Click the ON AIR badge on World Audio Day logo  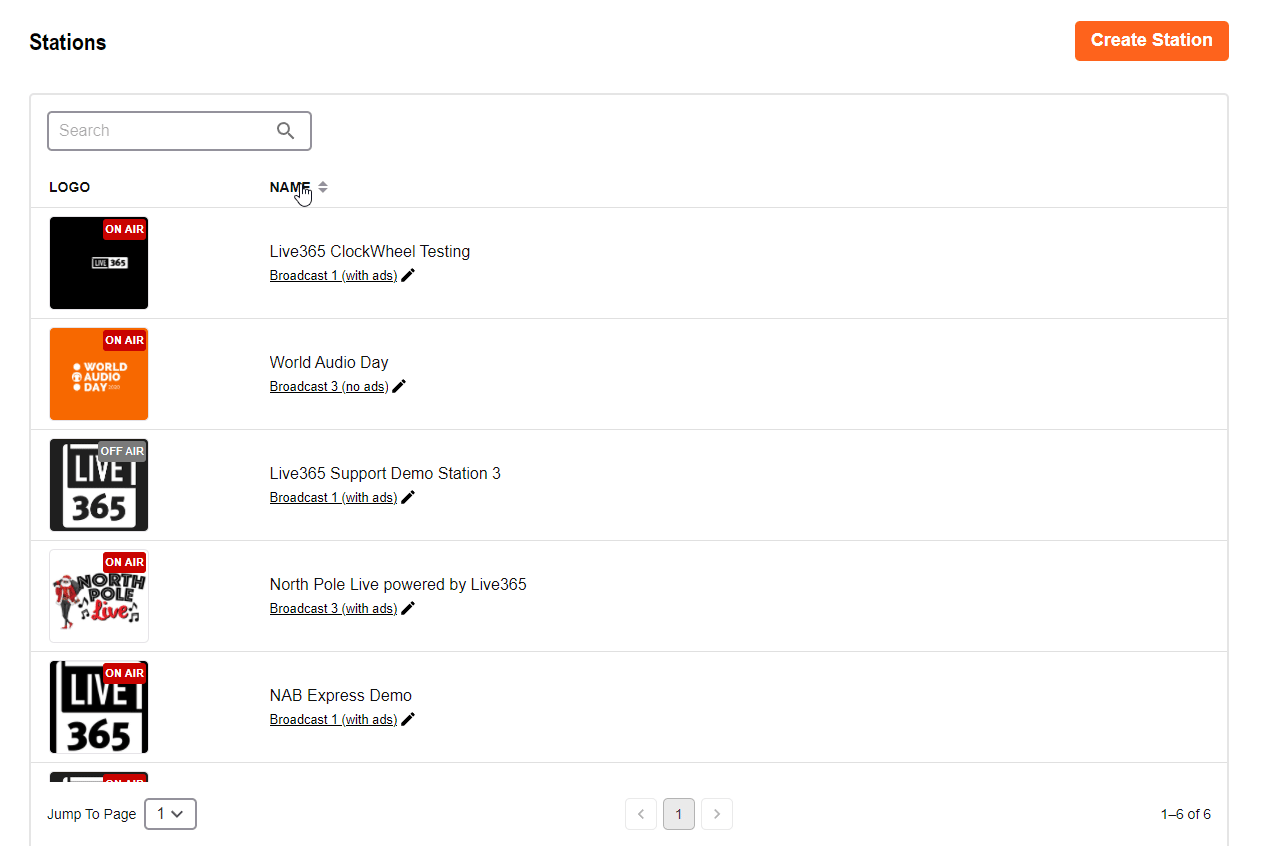click(124, 339)
